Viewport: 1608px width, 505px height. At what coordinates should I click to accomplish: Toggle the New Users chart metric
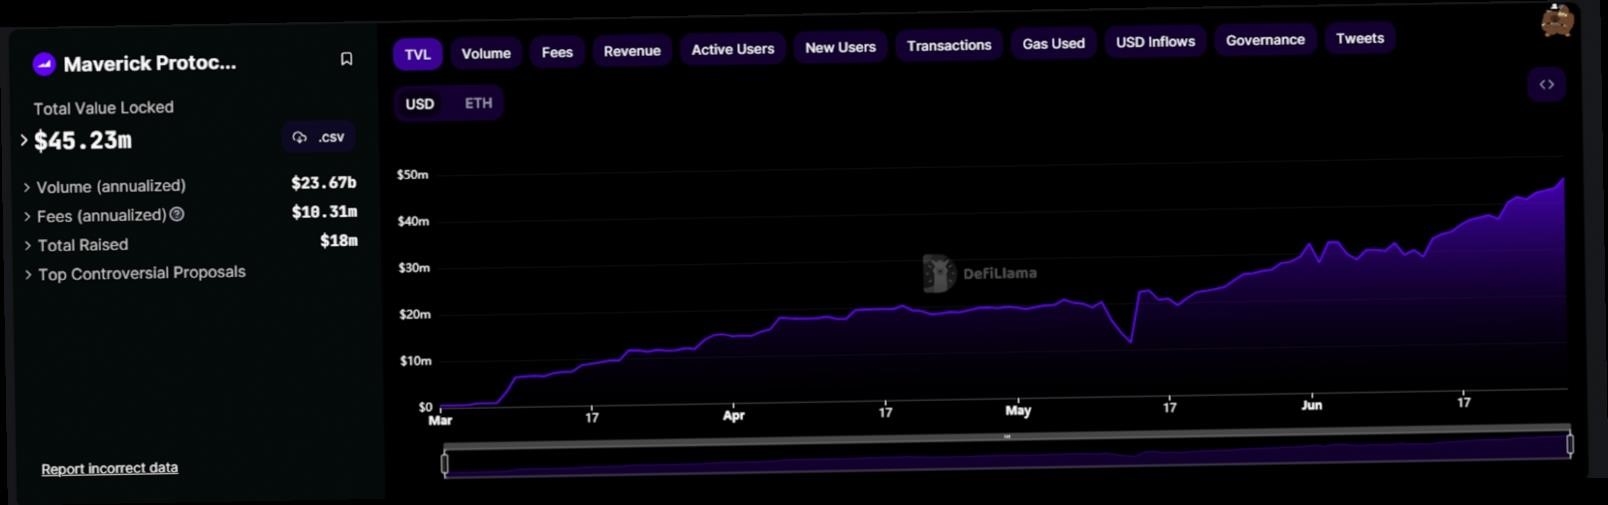840,47
